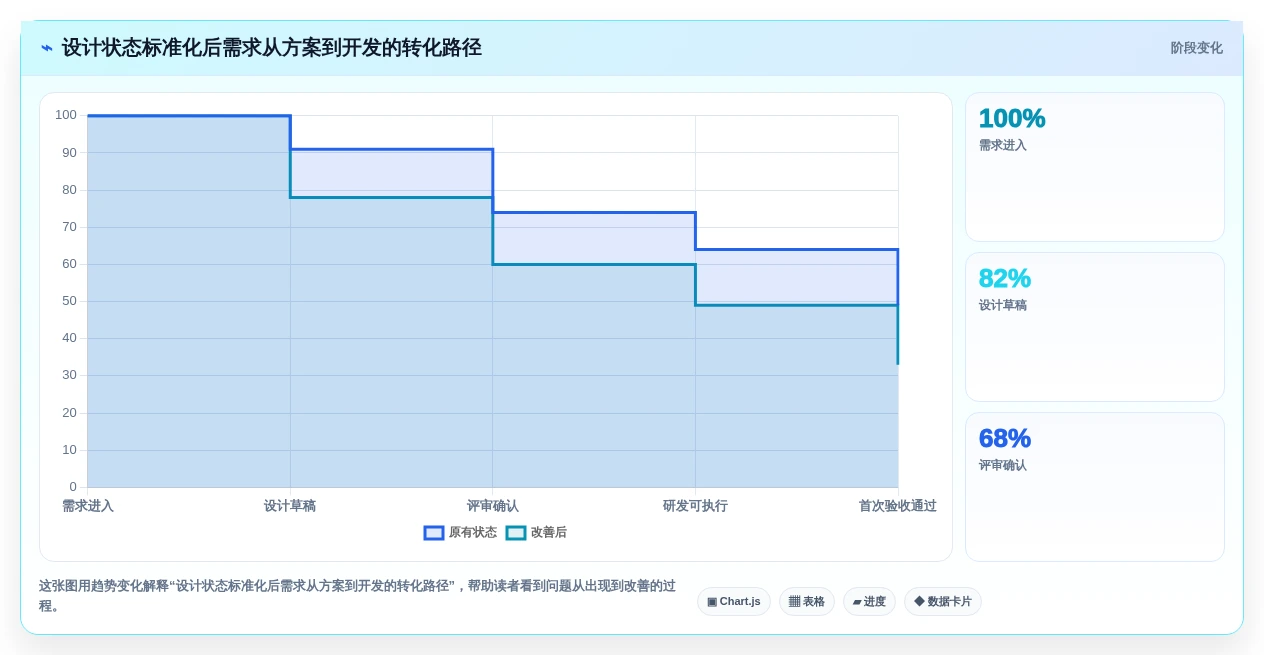Click the 需求进入 x-axis label
Screen dimensions: 1264x655
click(88, 506)
